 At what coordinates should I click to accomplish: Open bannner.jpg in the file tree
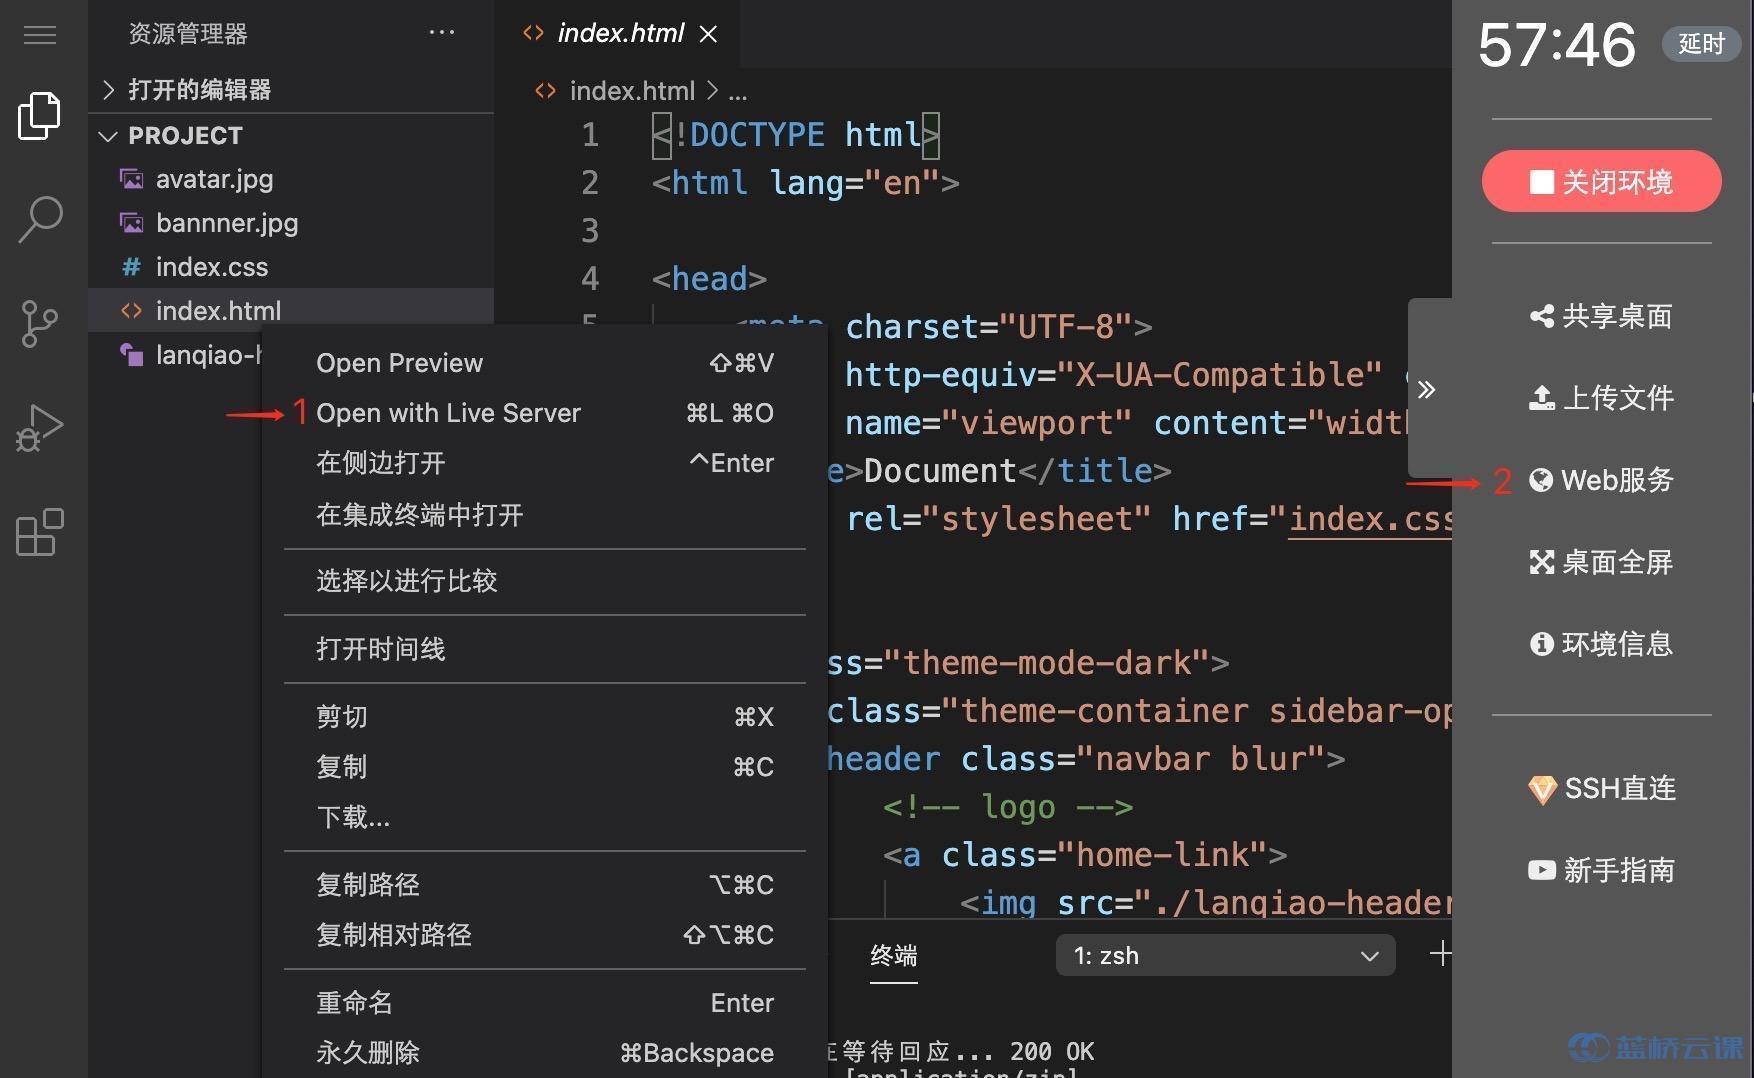[x=291, y=223]
